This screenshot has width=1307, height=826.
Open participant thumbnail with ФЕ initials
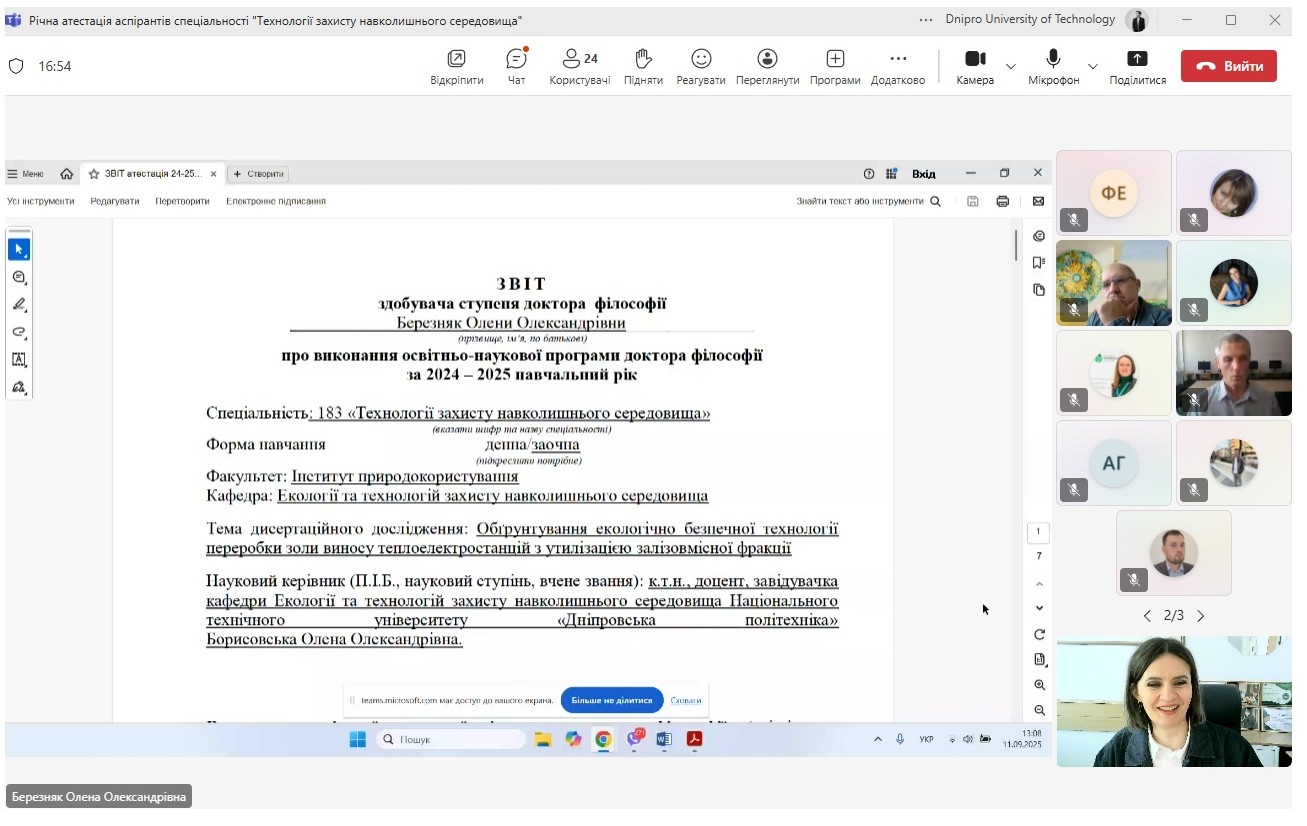pos(1113,193)
